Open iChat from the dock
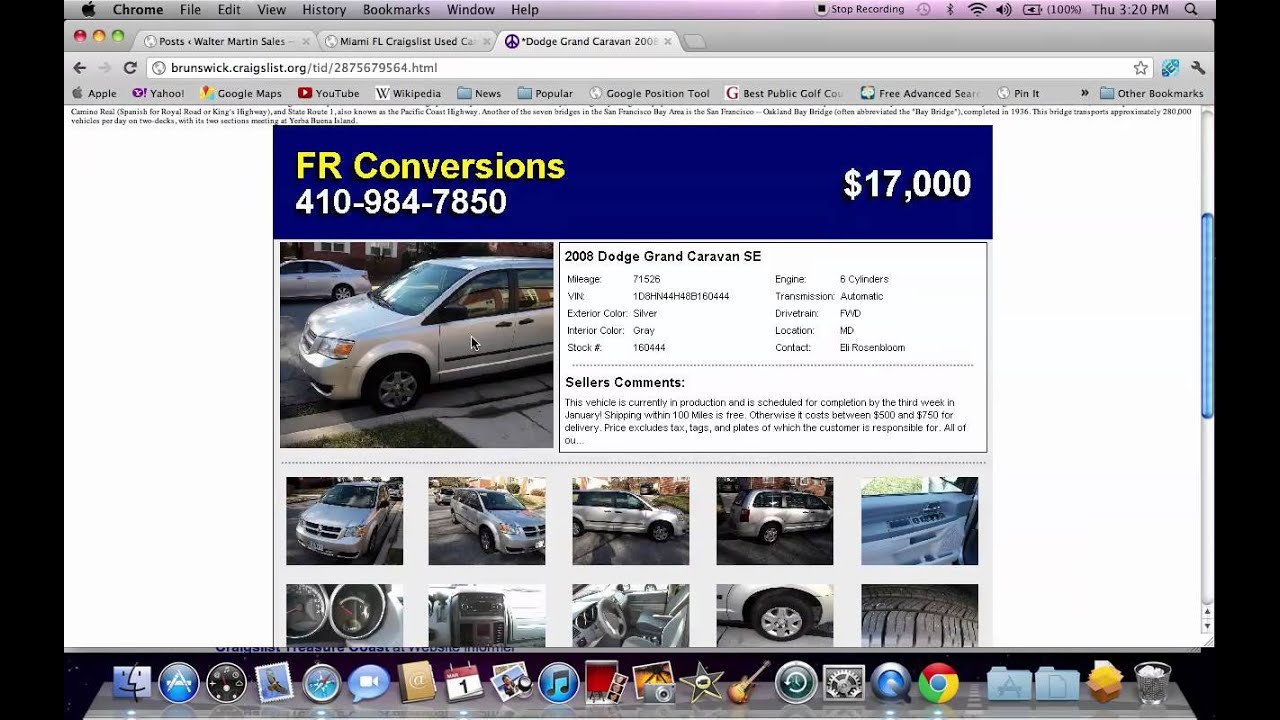Viewport: 1280px width, 720px height. pyautogui.click(x=368, y=684)
